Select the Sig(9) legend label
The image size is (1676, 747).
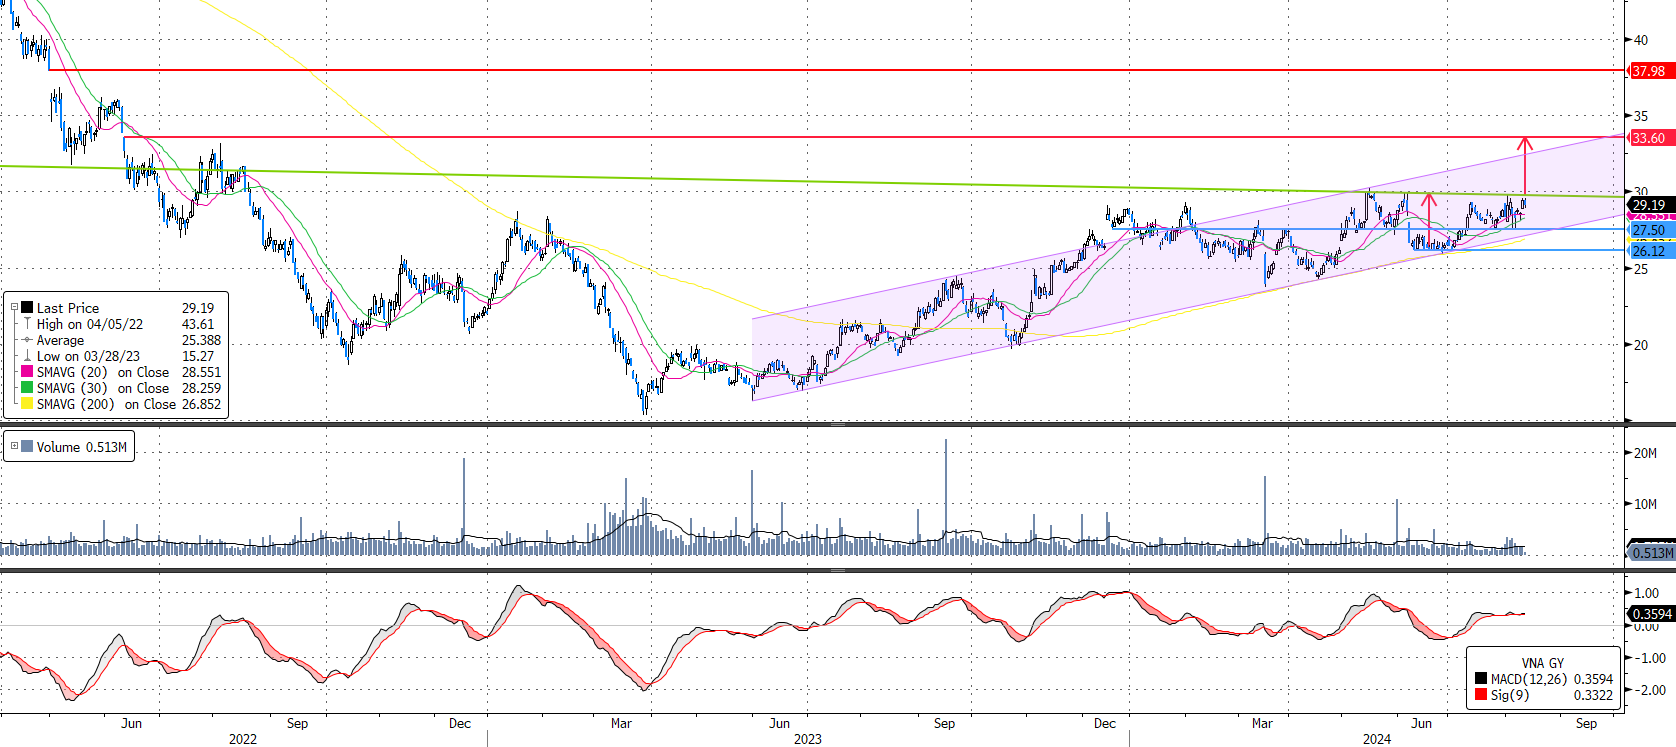(x=1510, y=695)
